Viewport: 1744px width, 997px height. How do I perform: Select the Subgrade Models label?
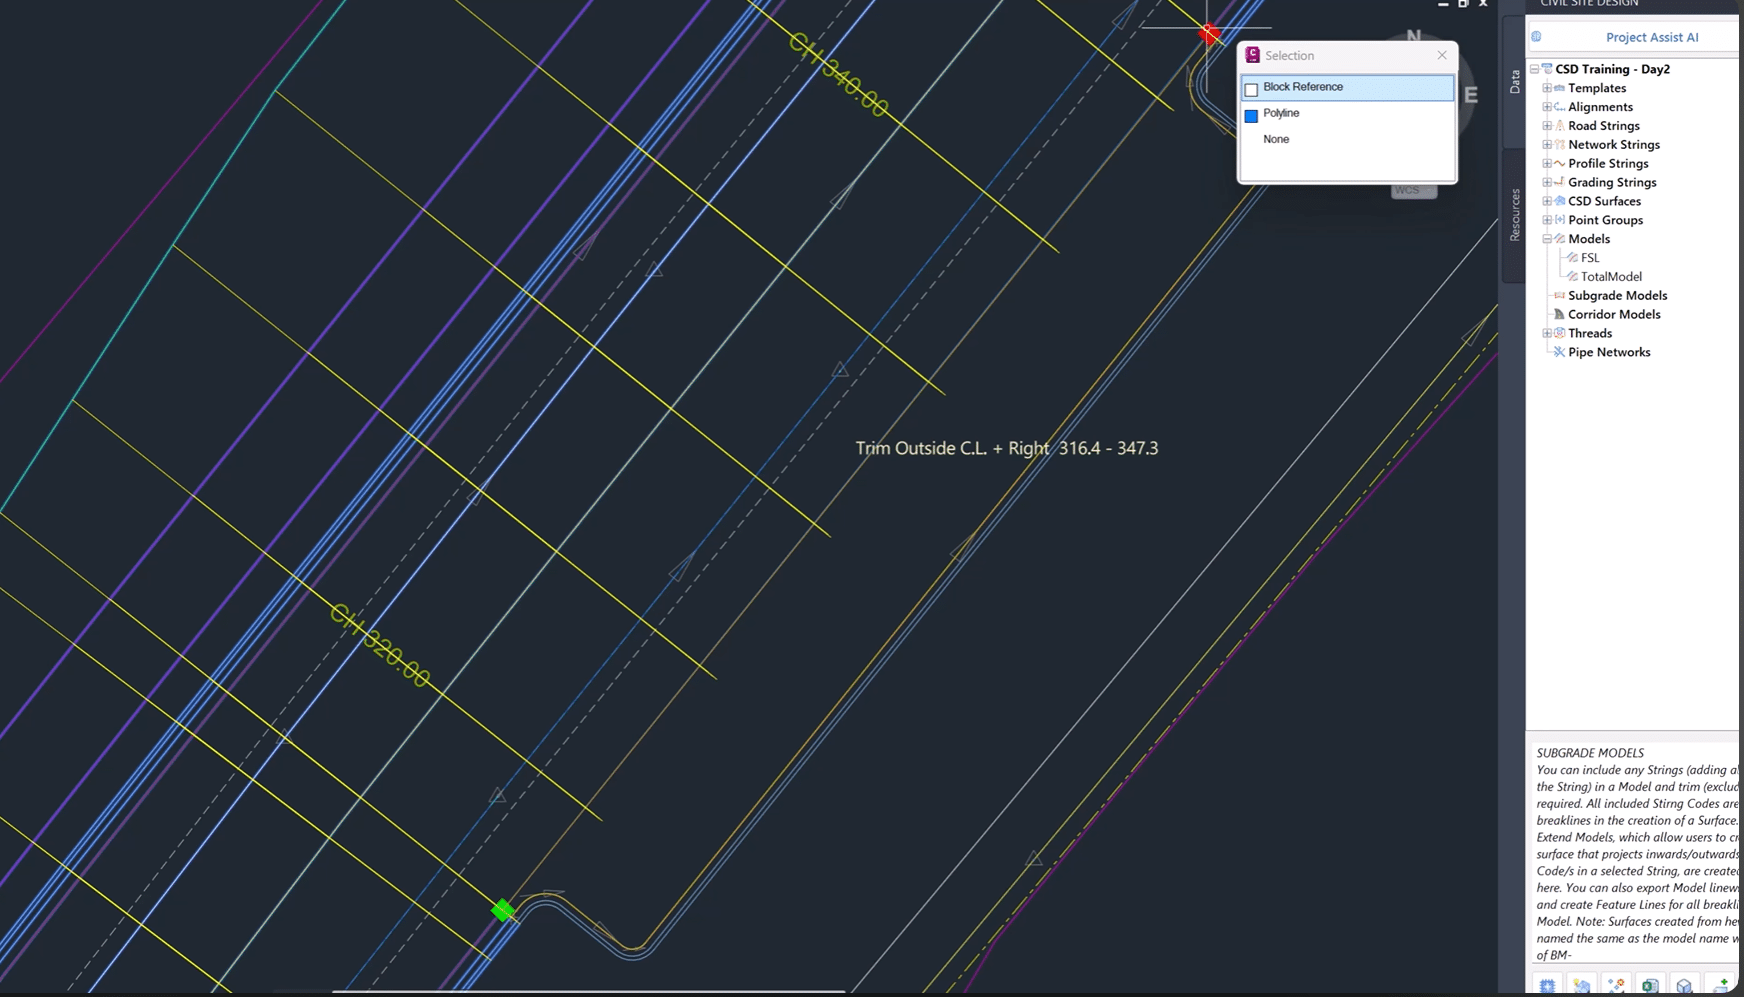coord(1618,296)
